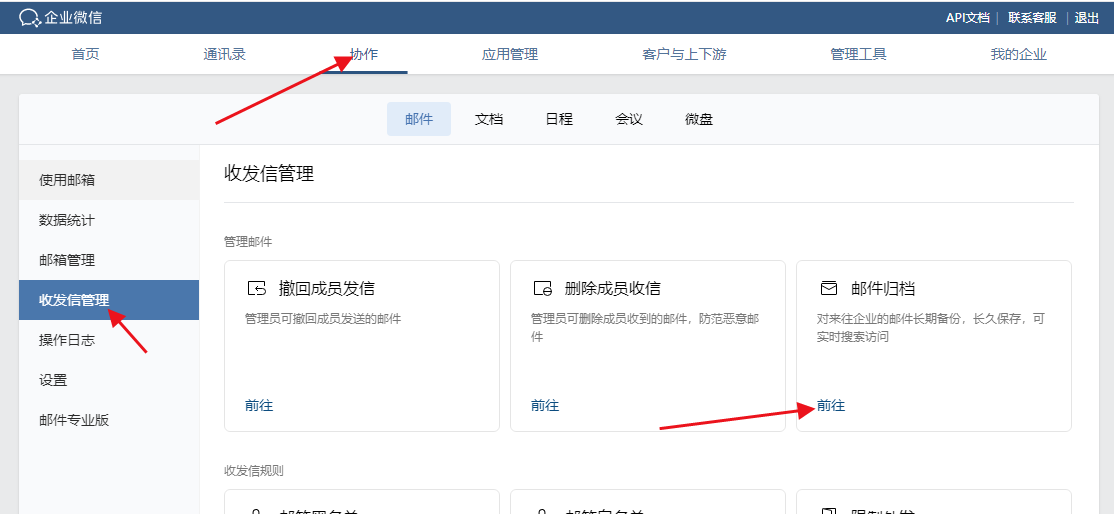
Task: Go to the 管理工具 tab
Action: (858, 54)
